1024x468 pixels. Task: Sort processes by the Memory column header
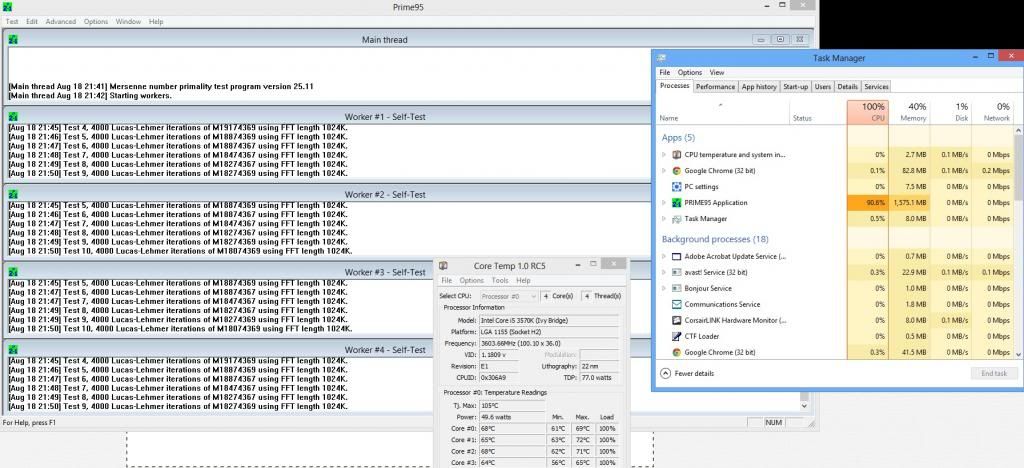pyautogui.click(x=916, y=112)
